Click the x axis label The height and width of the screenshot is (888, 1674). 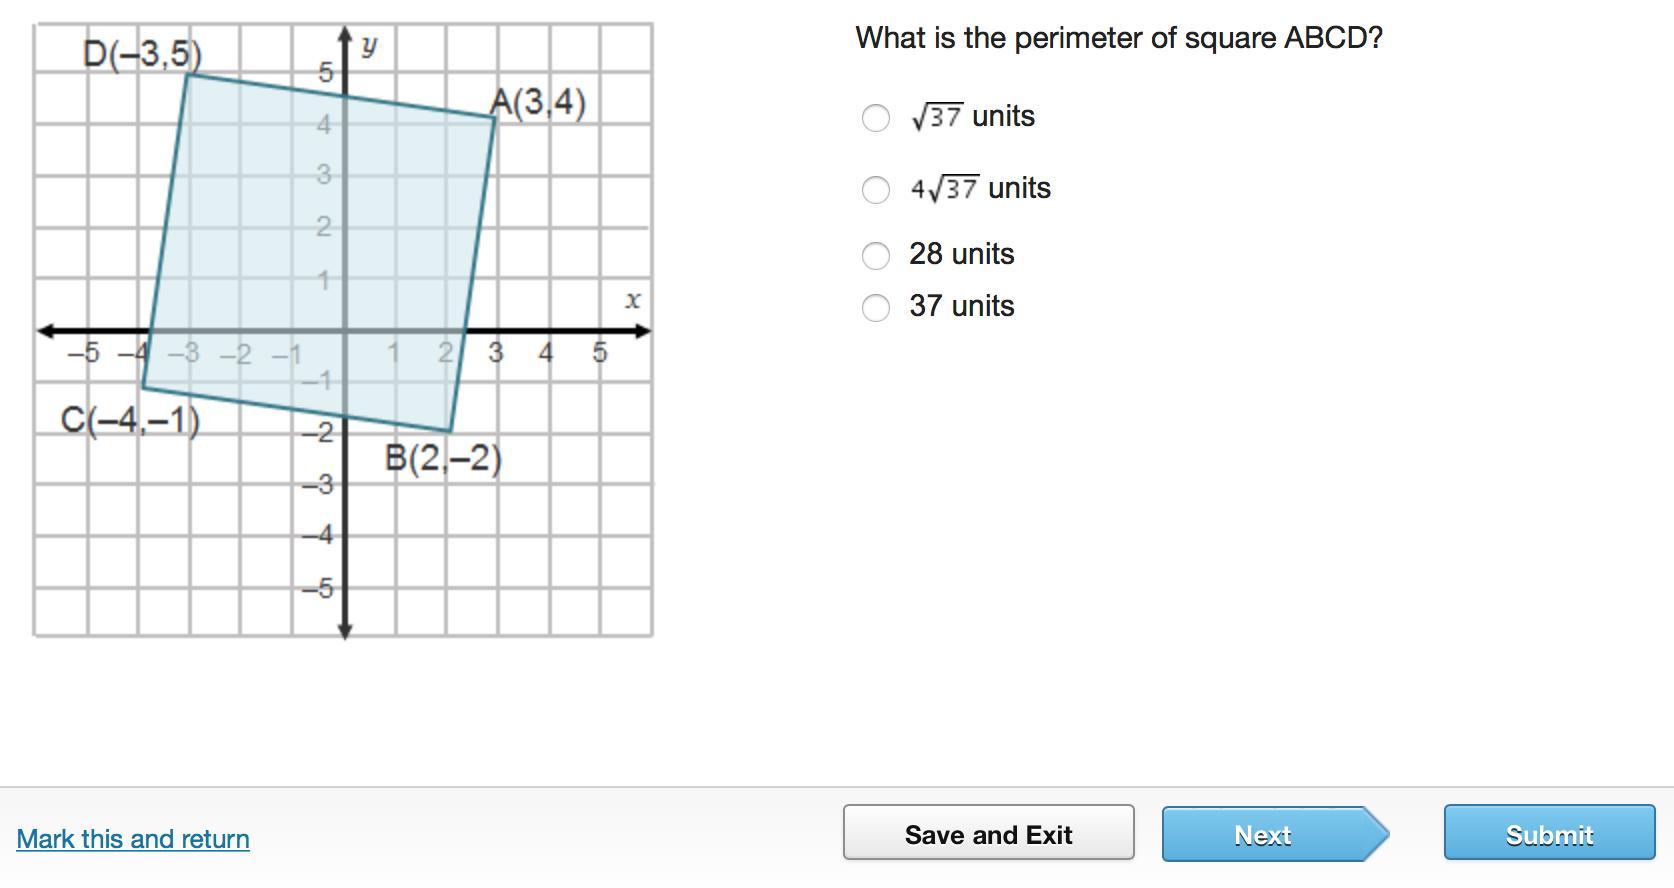(x=632, y=300)
